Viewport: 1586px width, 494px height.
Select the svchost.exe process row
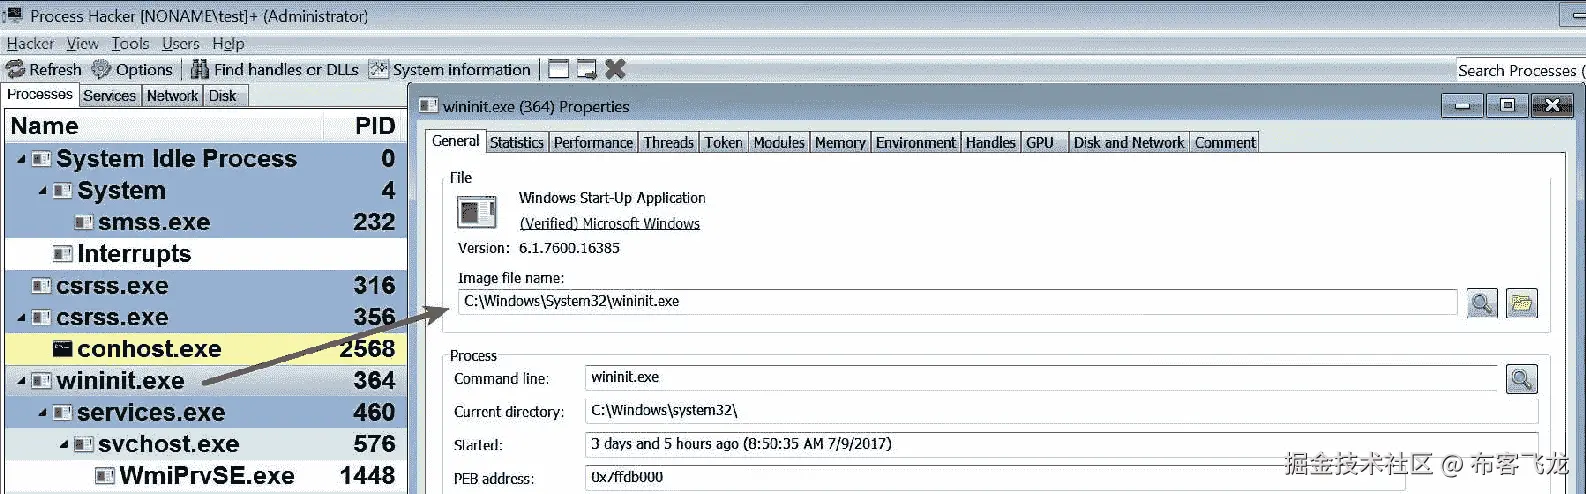pos(205,445)
